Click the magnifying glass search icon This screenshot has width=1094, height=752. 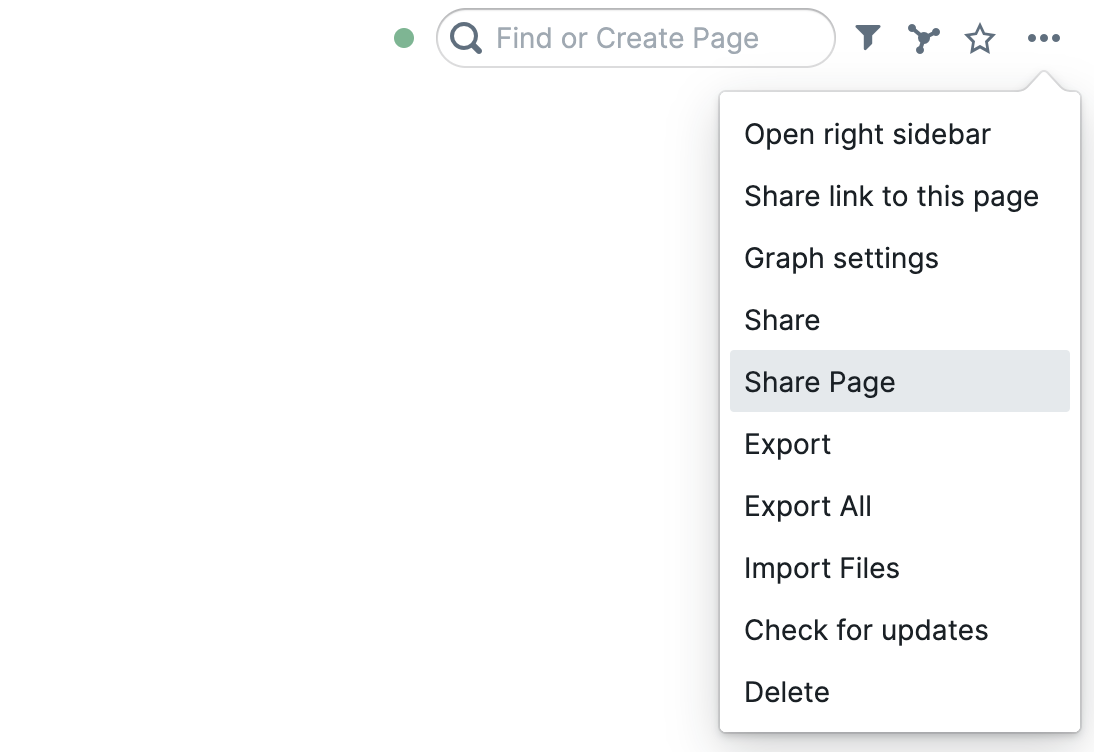466,39
